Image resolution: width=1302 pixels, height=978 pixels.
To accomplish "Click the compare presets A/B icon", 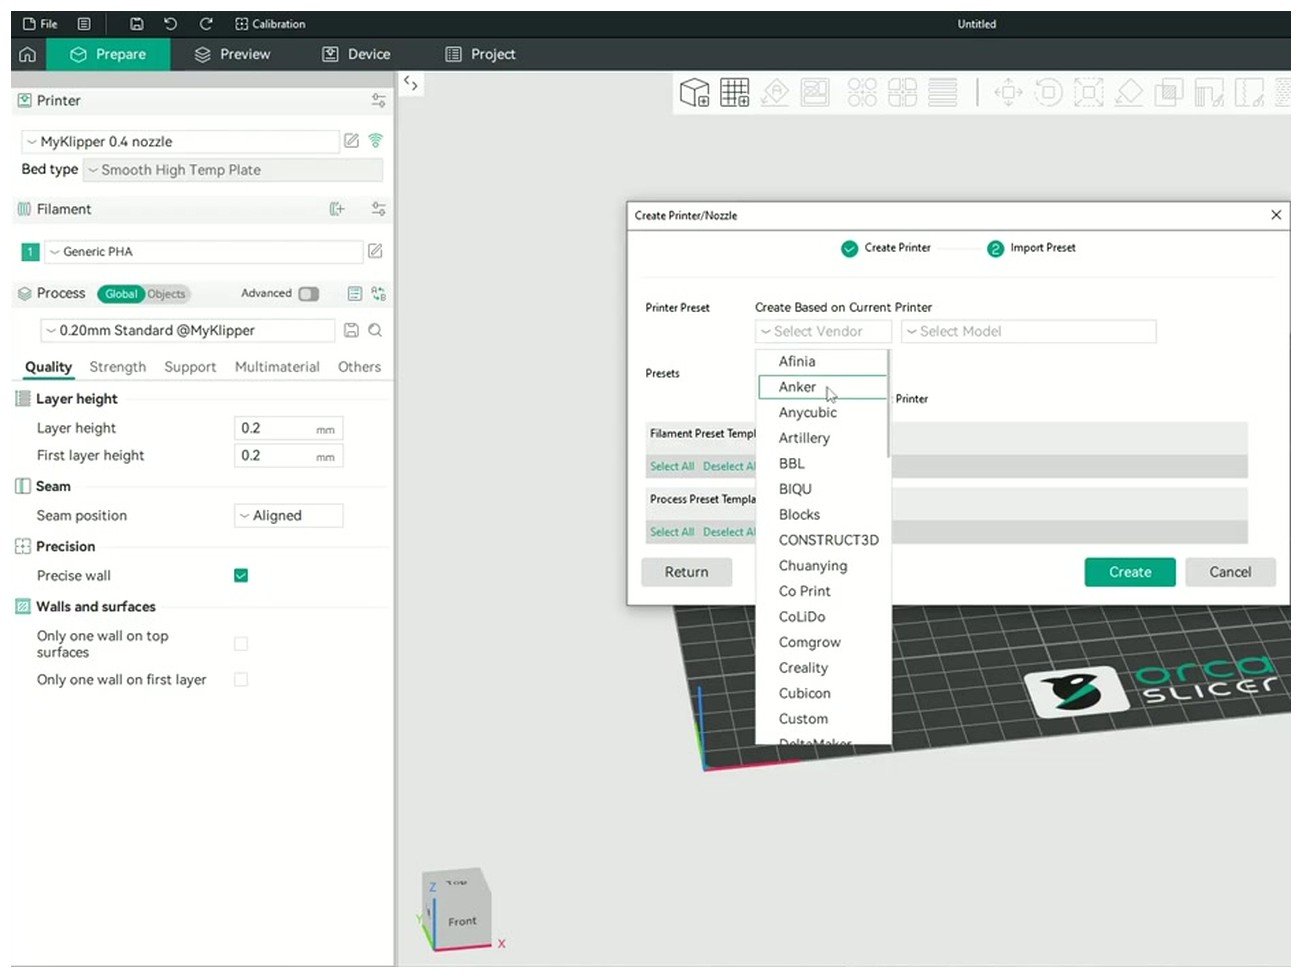I will (378, 294).
